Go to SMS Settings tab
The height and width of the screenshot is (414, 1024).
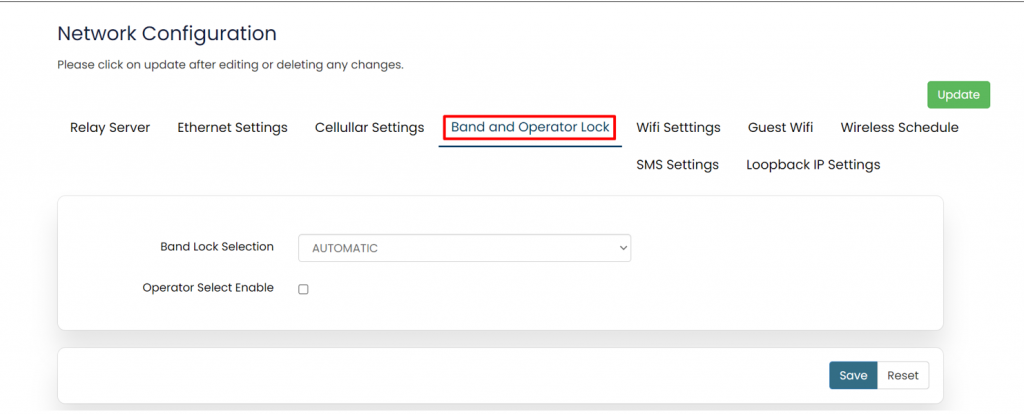point(677,164)
